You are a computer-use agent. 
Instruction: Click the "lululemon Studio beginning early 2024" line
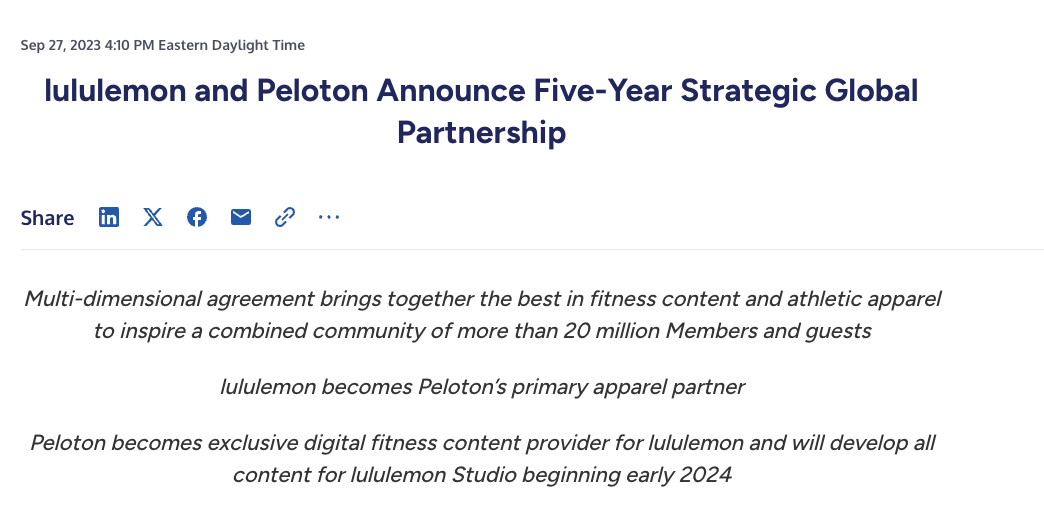(541, 475)
